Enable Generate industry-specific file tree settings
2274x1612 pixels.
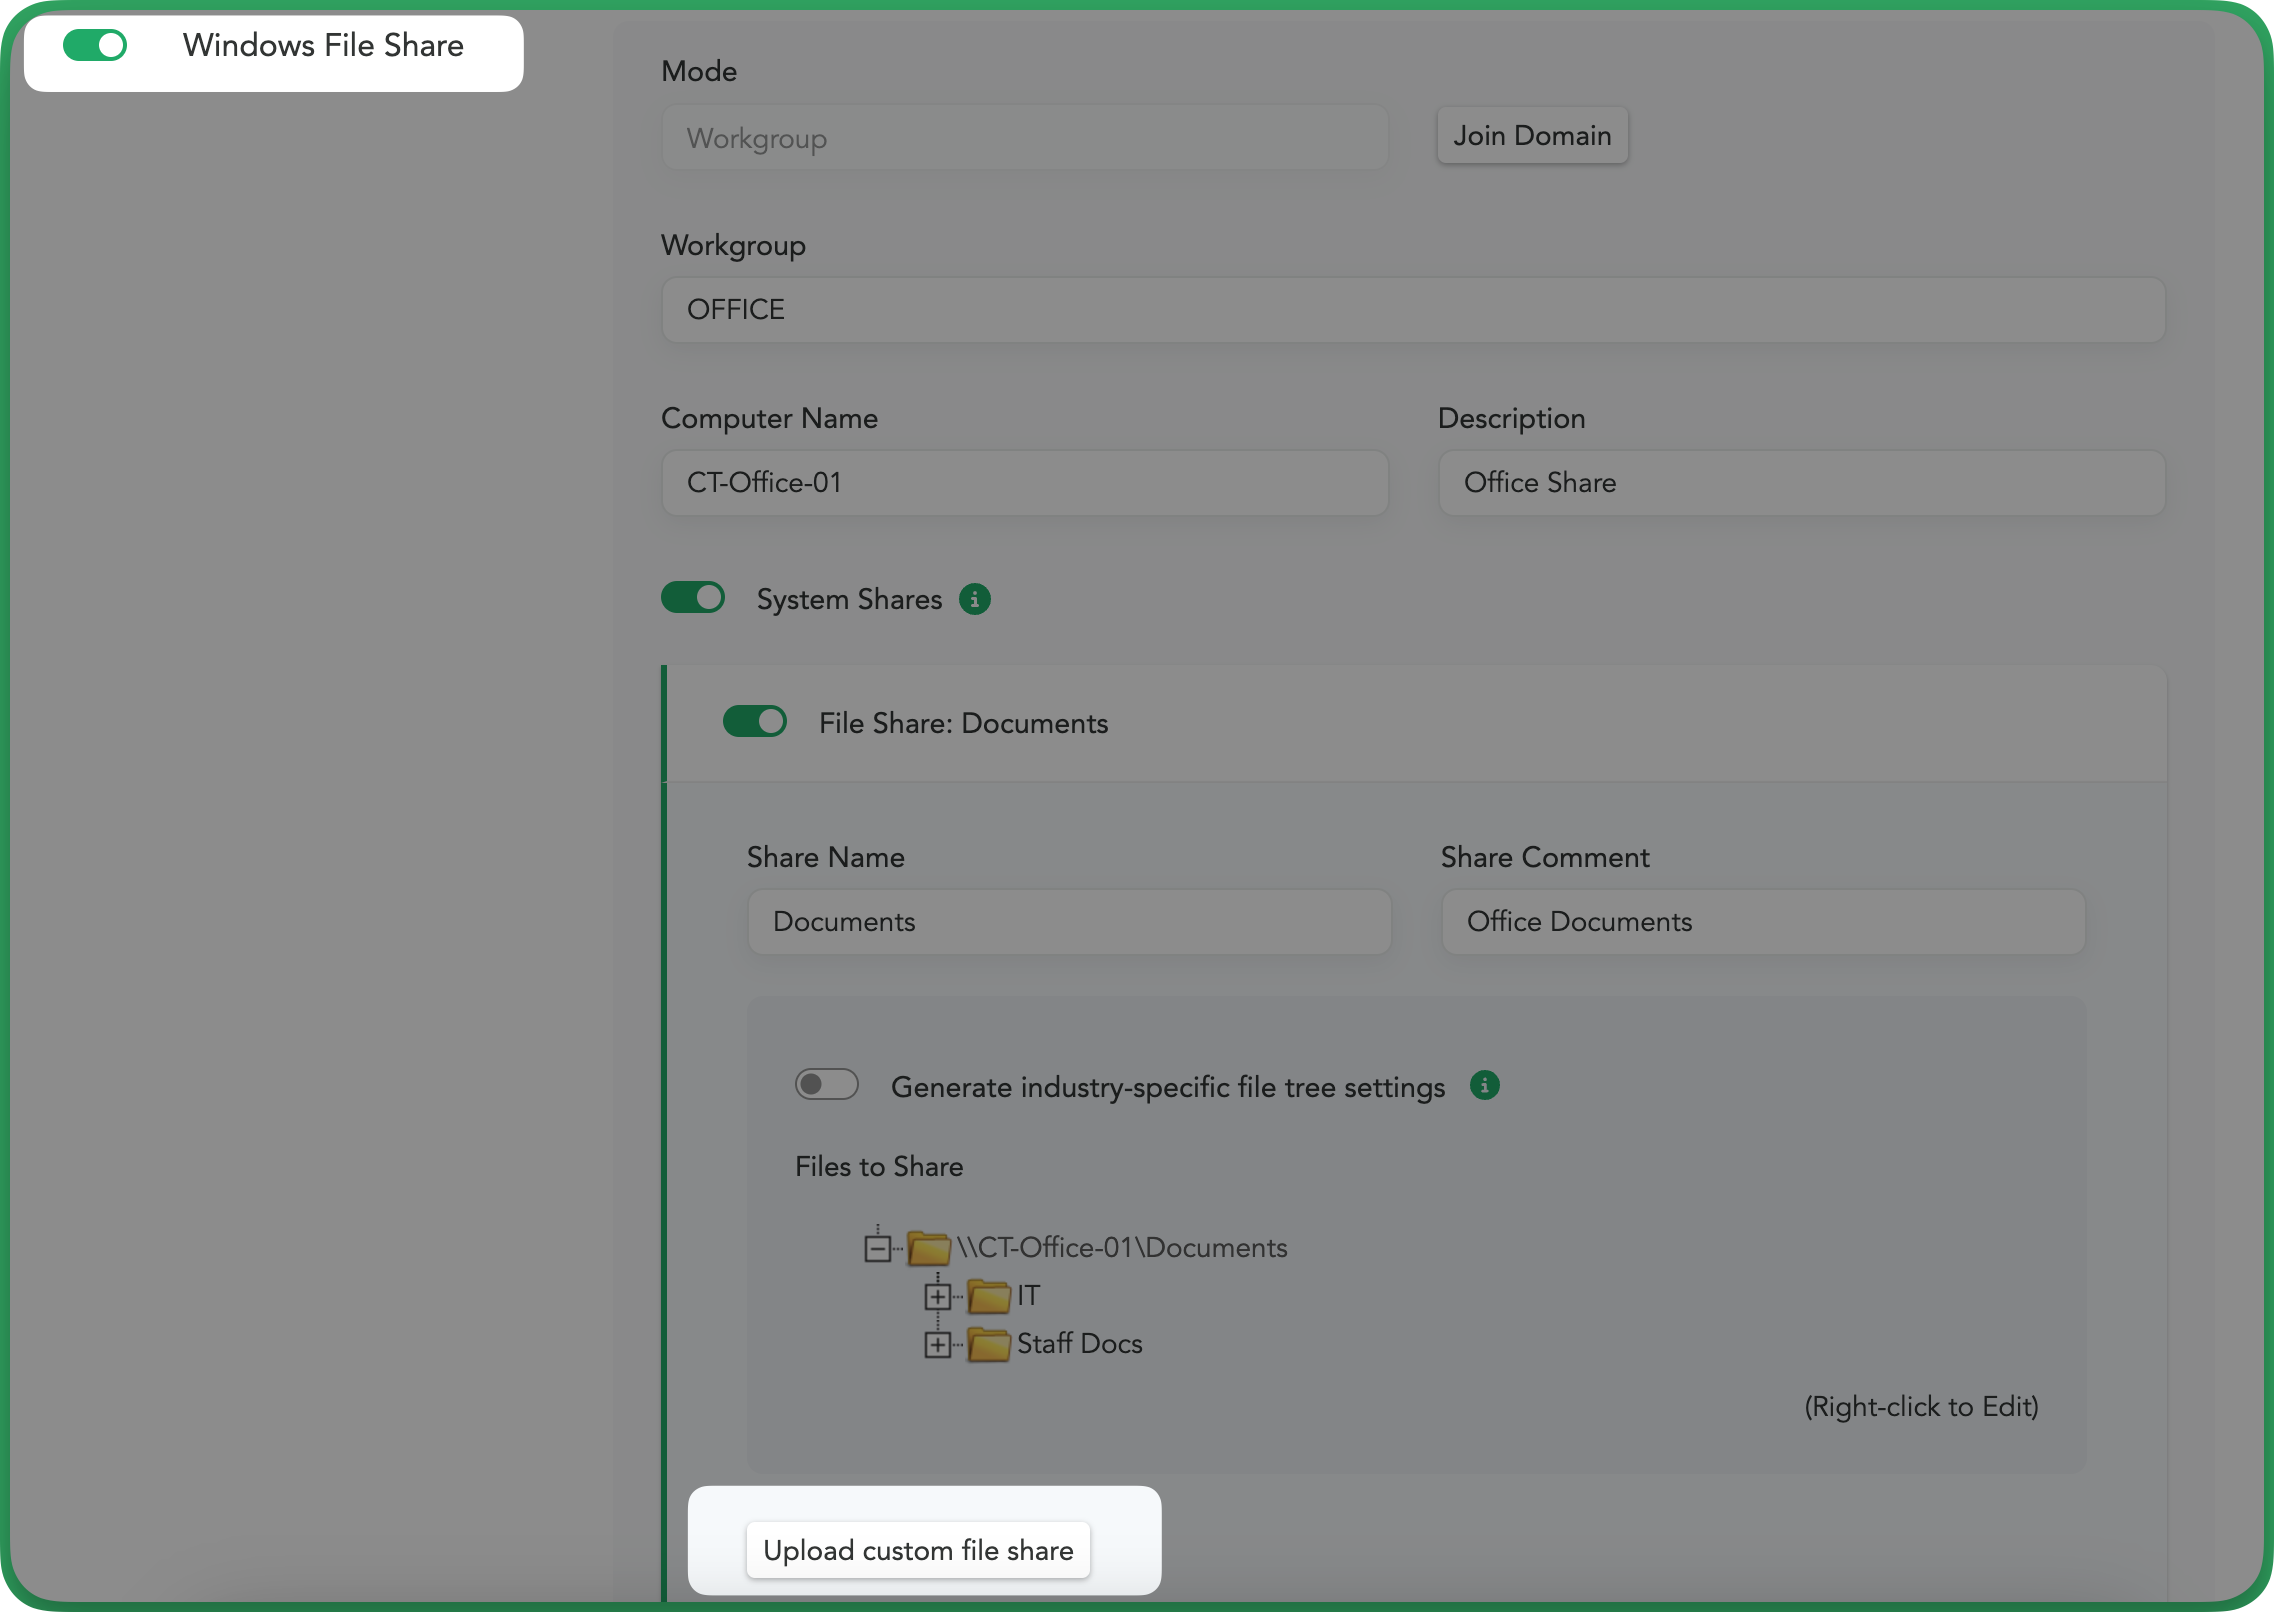pyautogui.click(x=826, y=1085)
